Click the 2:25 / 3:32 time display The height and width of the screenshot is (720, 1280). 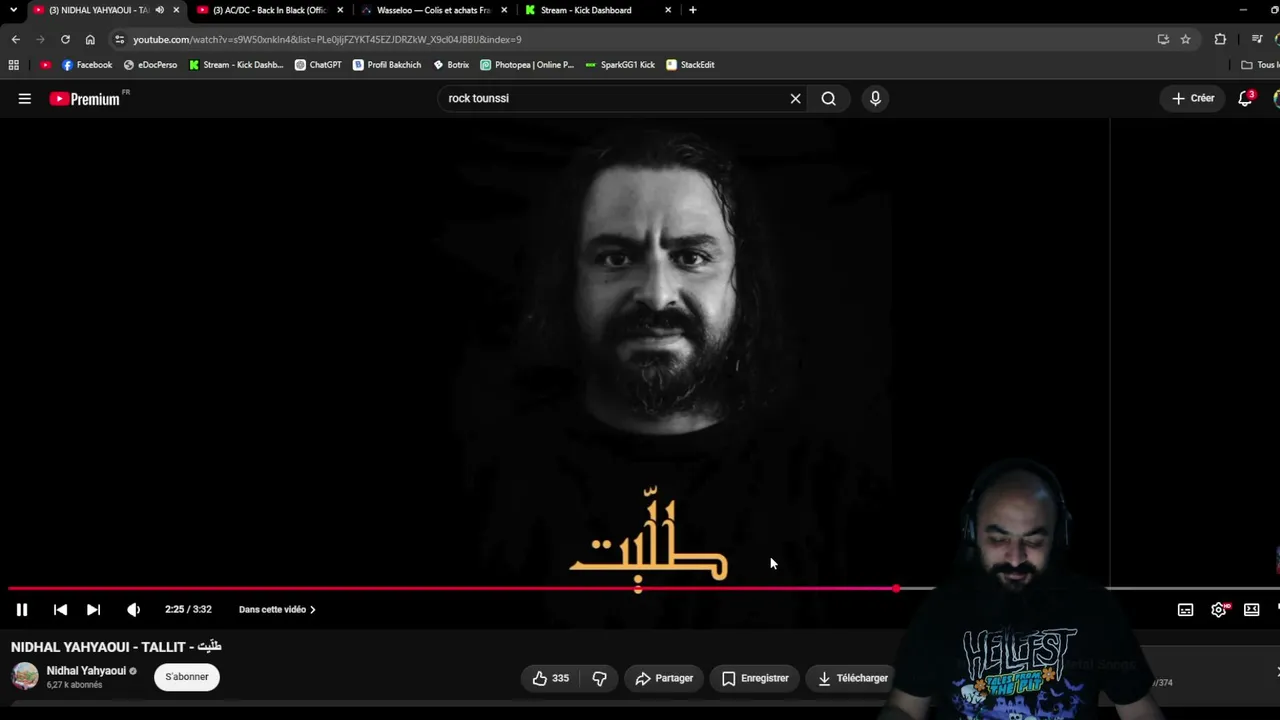tap(188, 609)
